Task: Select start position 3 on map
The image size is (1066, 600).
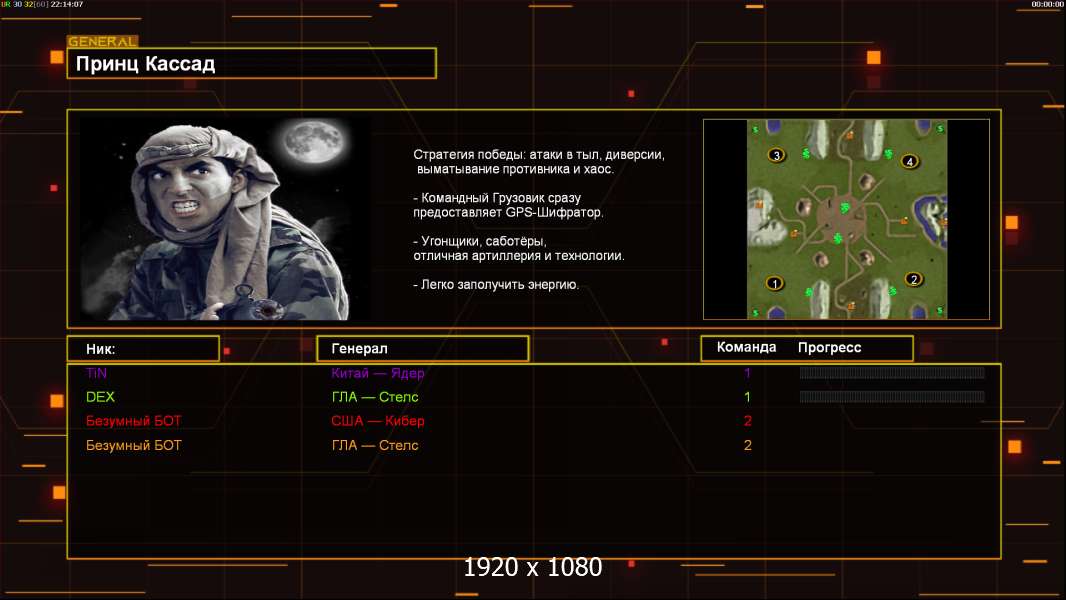Action: click(x=776, y=156)
